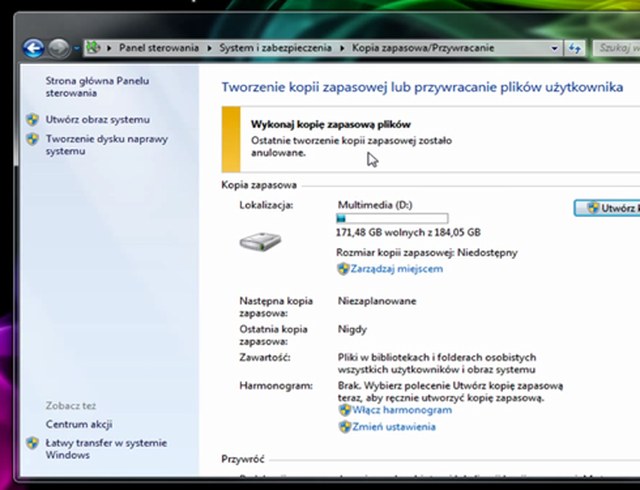Click shield icon beside Tworzenie dysku naprawy
This screenshot has width=640, height=490.
point(33,139)
